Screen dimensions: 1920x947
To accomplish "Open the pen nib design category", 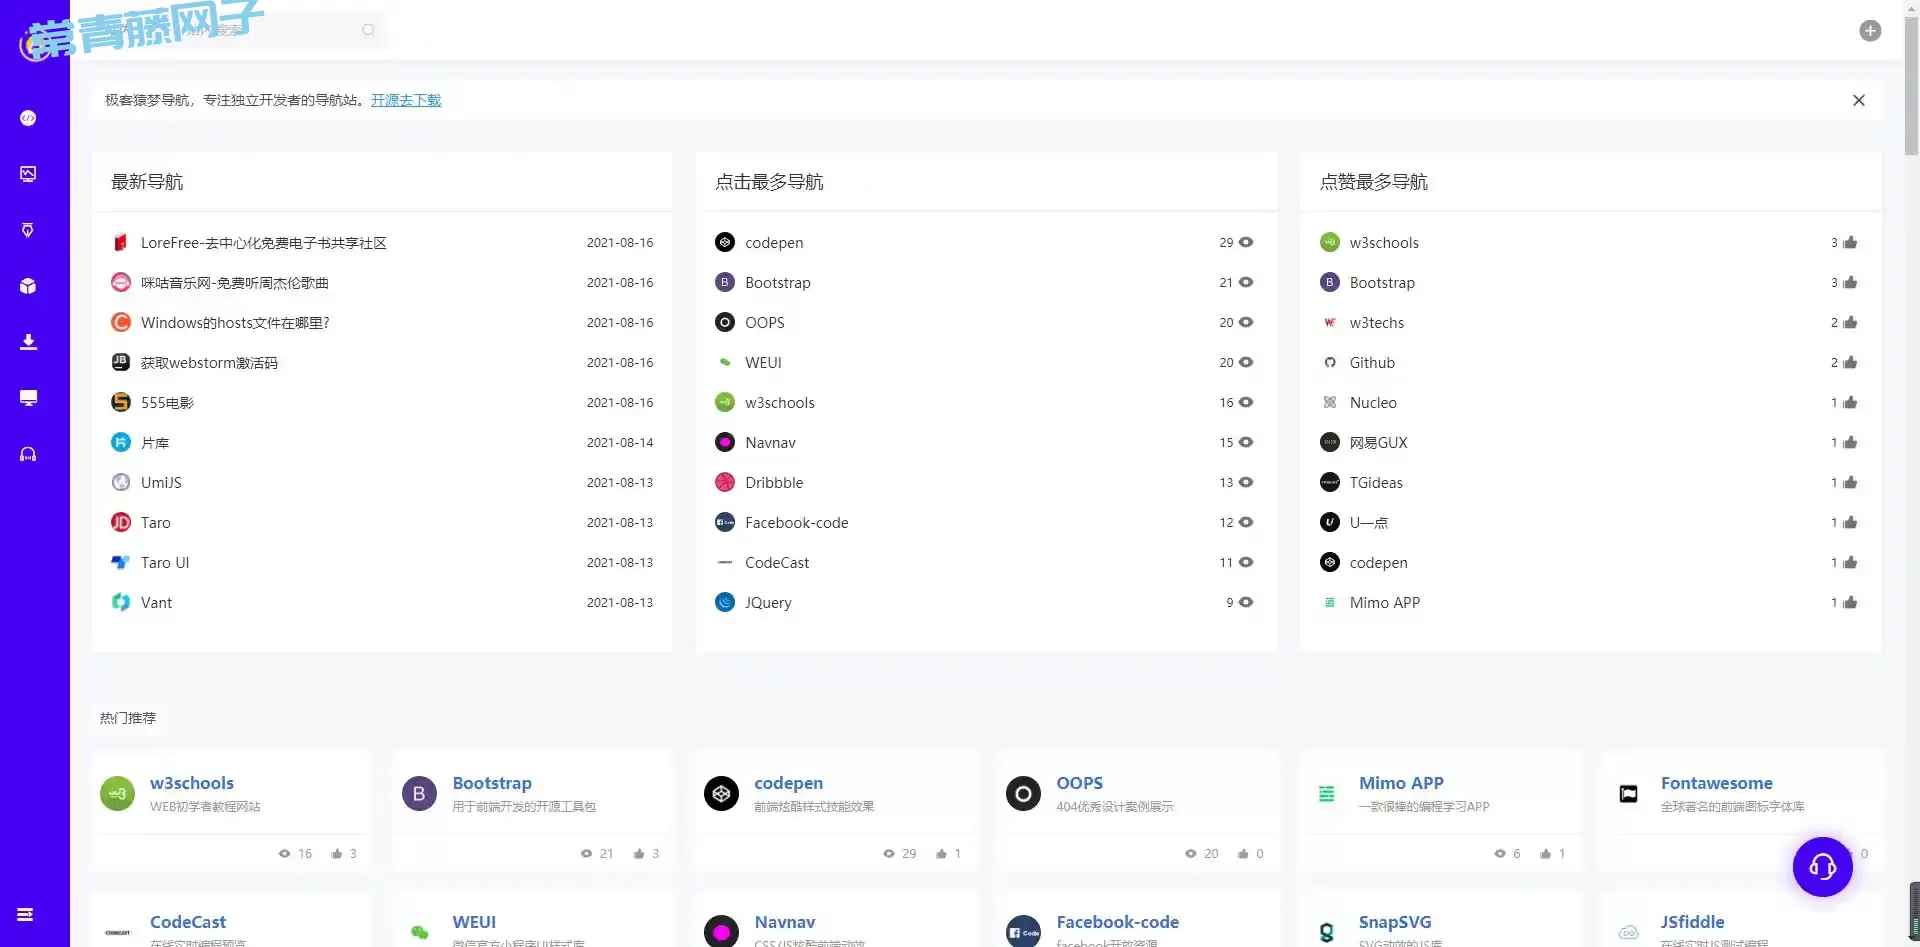I will click(x=28, y=230).
